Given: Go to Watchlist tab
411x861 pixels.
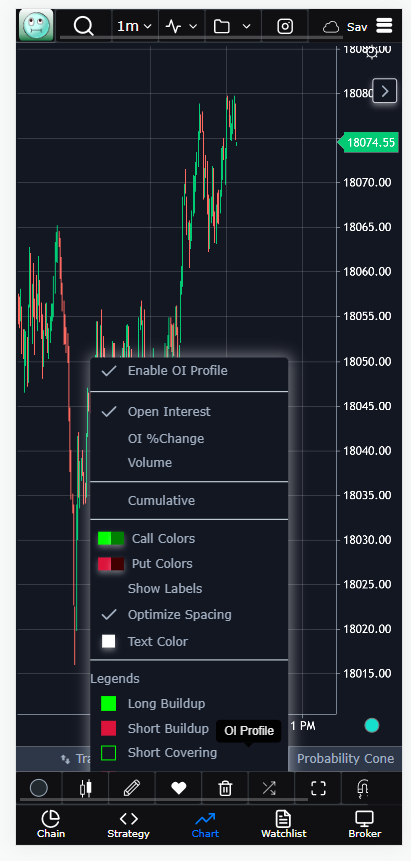Looking at the screenshot, I should (x=284, y=825).
